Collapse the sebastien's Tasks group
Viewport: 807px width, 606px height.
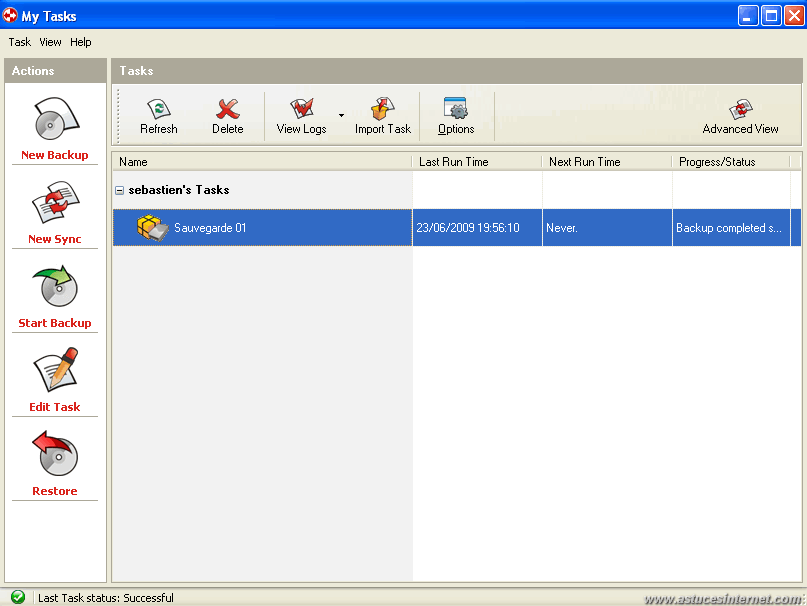(x=119, y=191)
